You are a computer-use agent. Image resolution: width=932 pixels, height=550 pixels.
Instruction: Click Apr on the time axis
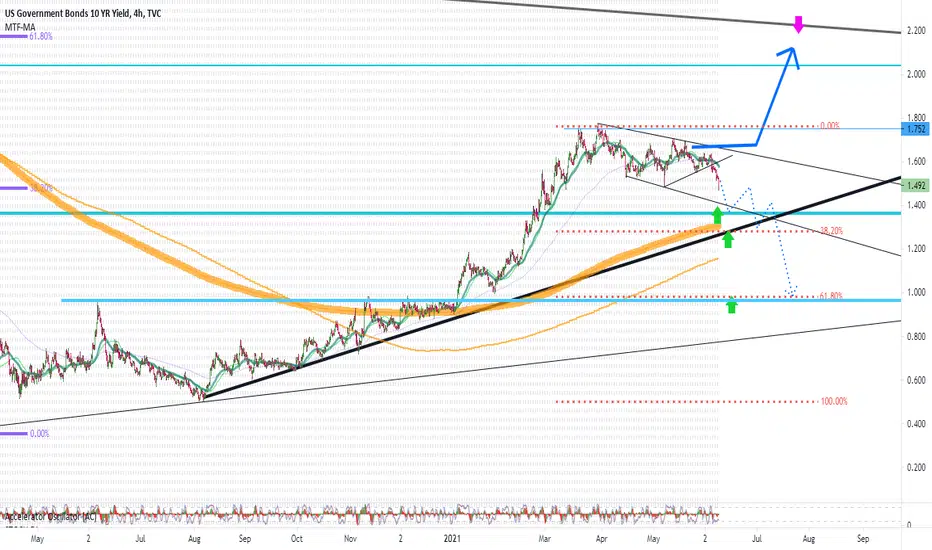pos(602,539)
